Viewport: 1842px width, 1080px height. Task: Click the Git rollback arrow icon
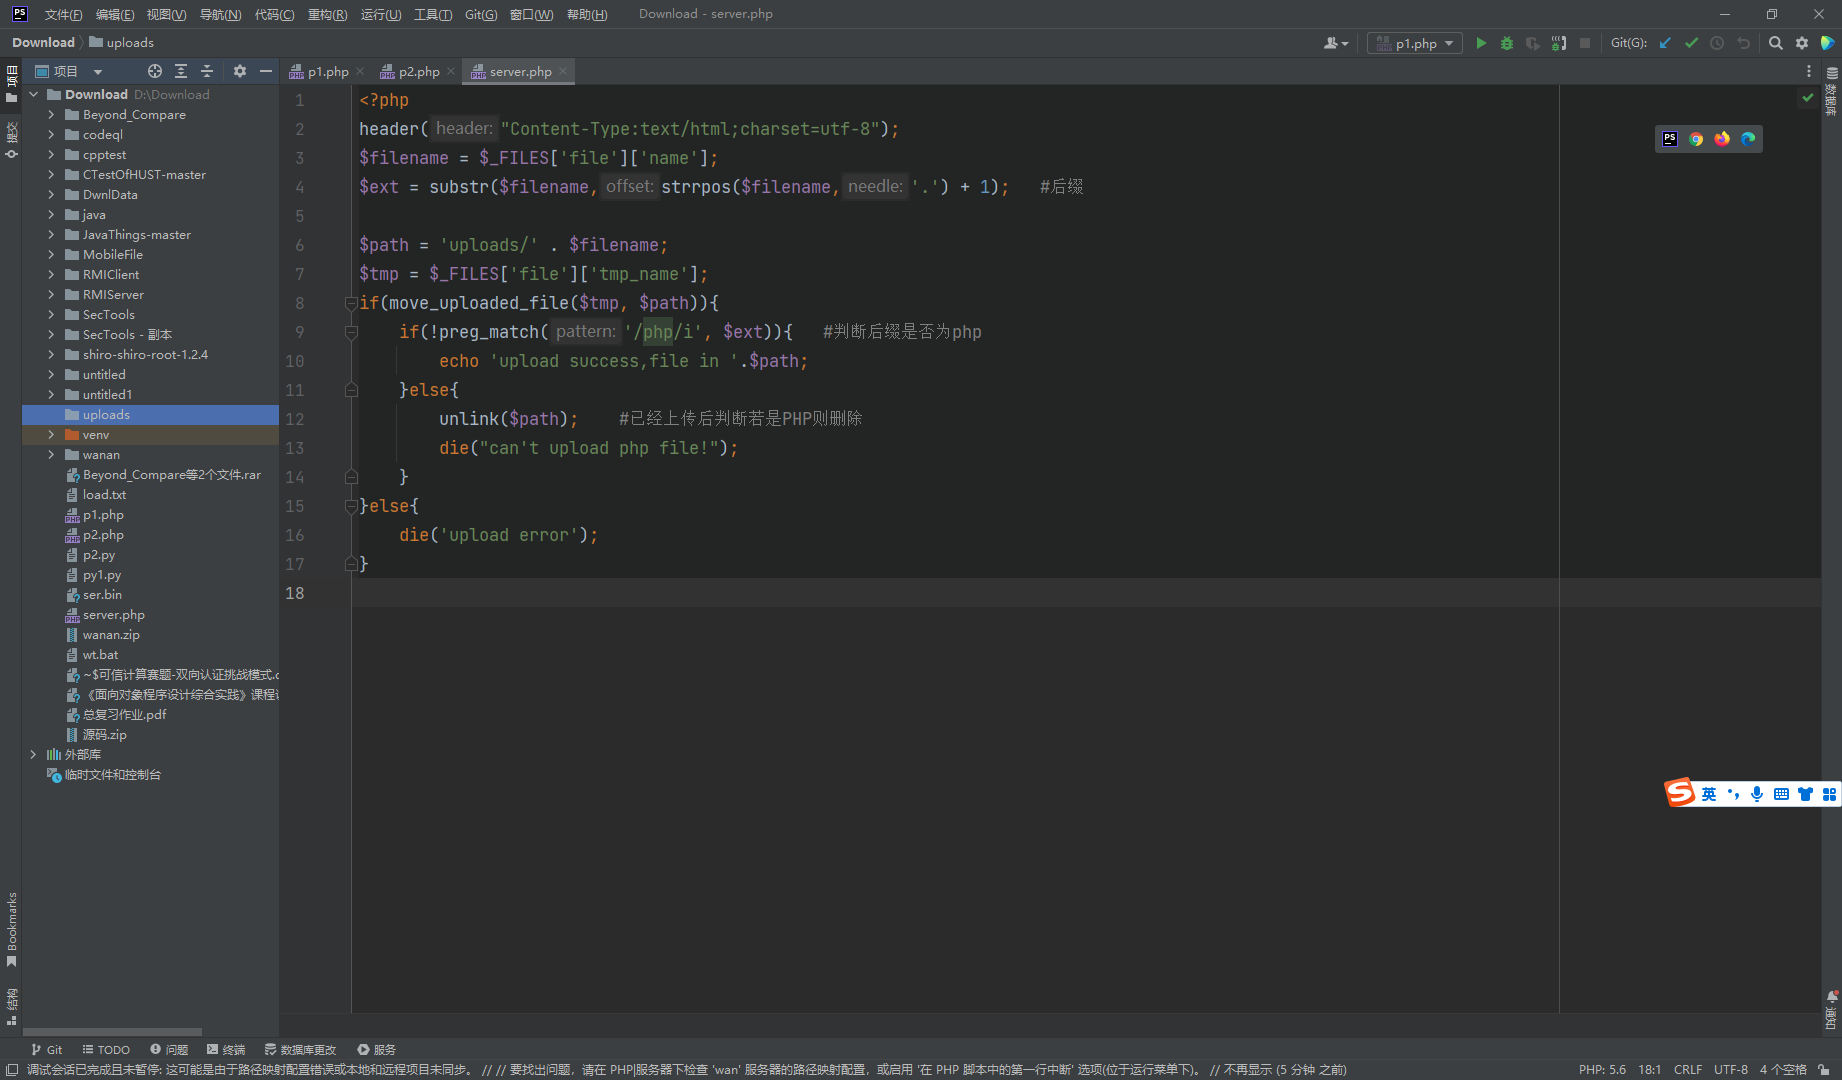(x=1743, y=43)
